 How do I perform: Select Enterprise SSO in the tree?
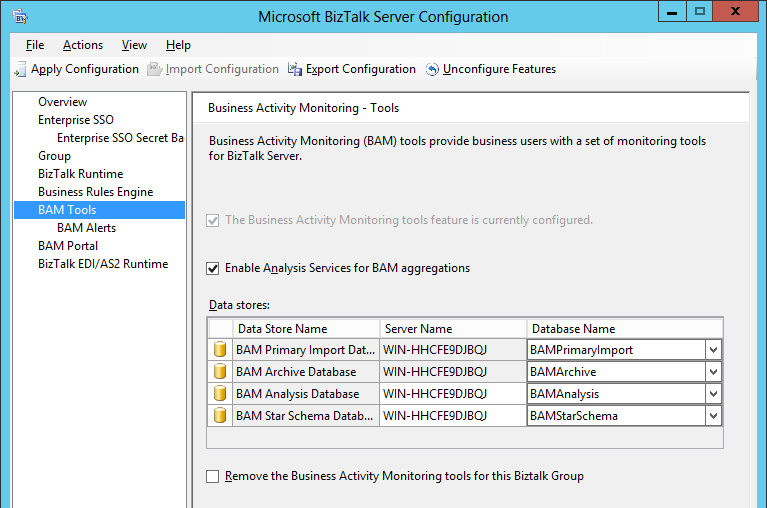76,120
